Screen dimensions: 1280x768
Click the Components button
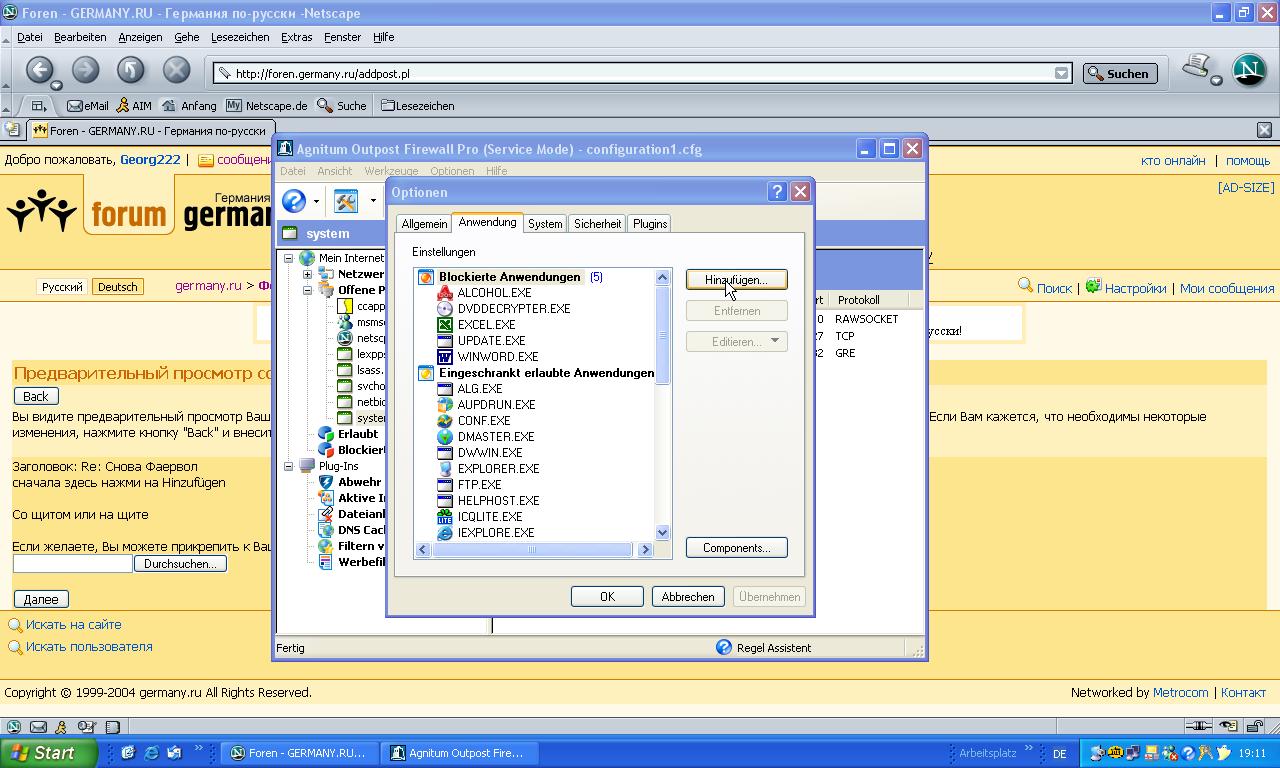(x=737, y=548)
